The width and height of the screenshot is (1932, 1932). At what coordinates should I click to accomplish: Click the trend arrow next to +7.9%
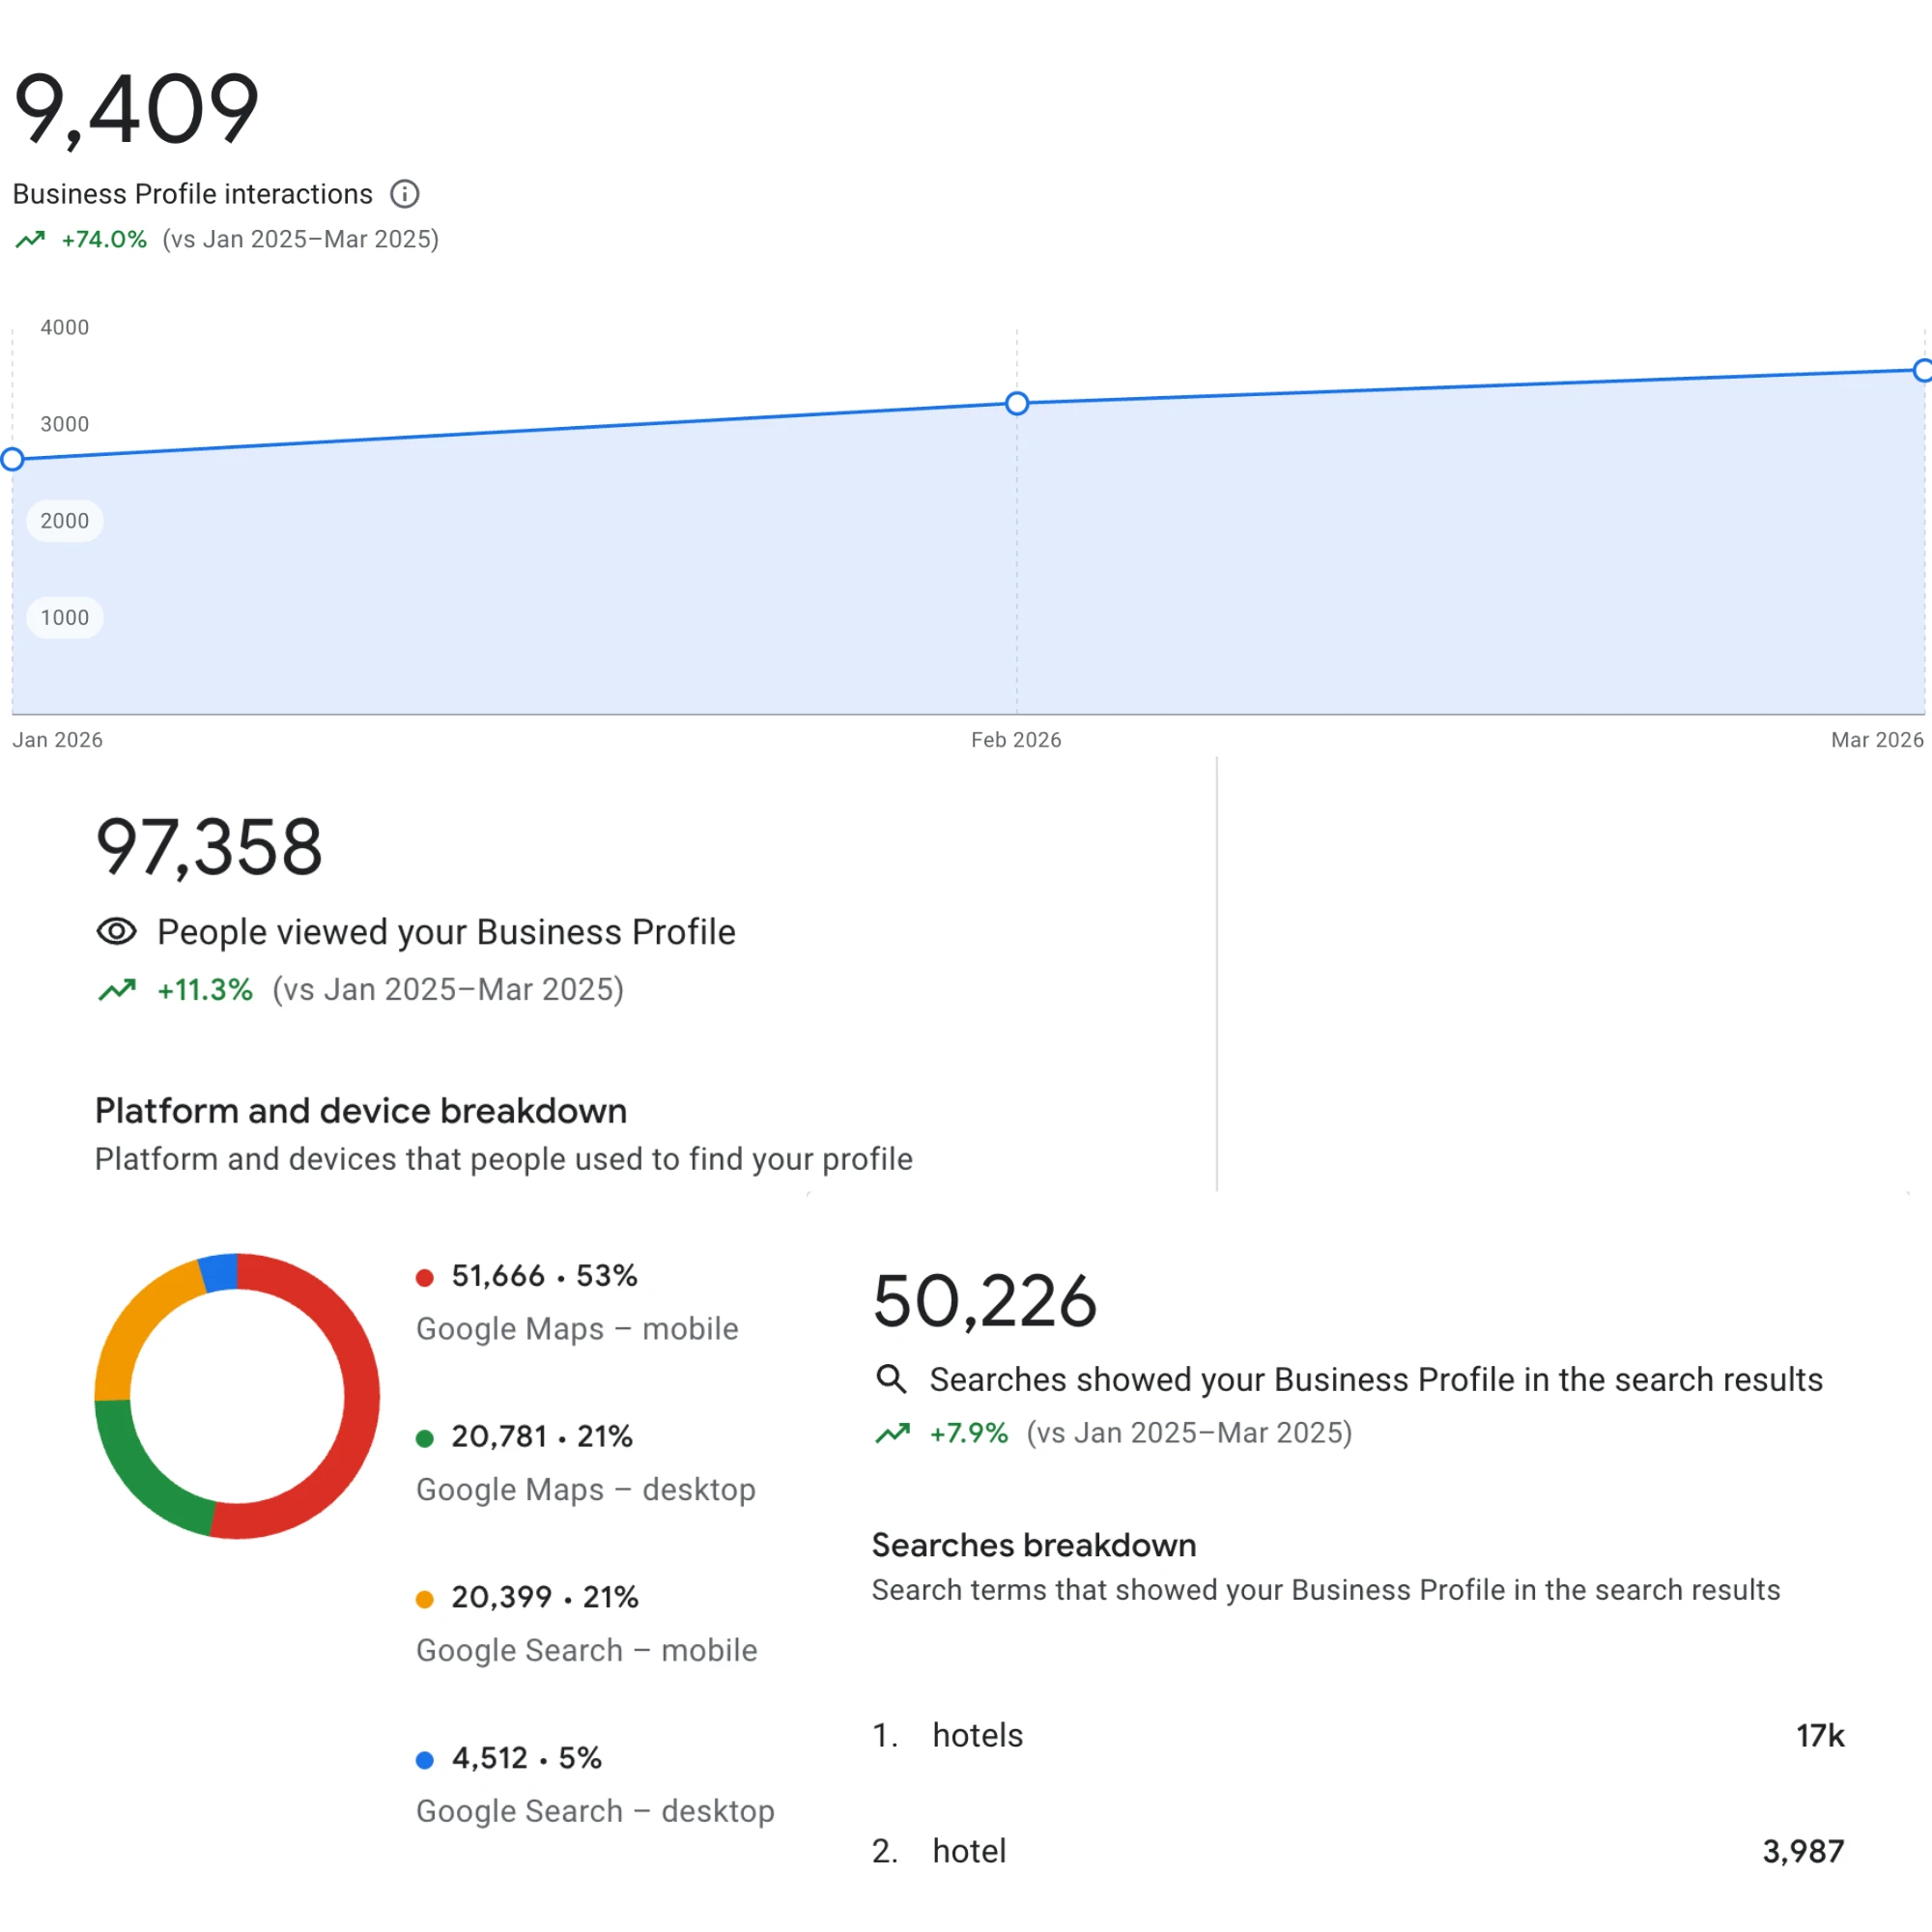pos(893,1432)
